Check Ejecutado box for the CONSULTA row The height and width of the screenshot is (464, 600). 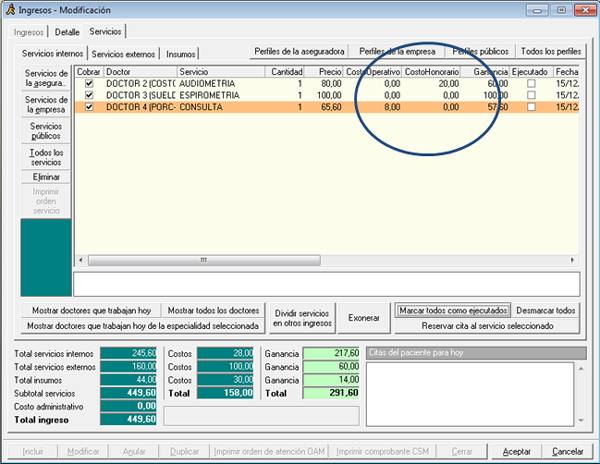click(531, 106)
